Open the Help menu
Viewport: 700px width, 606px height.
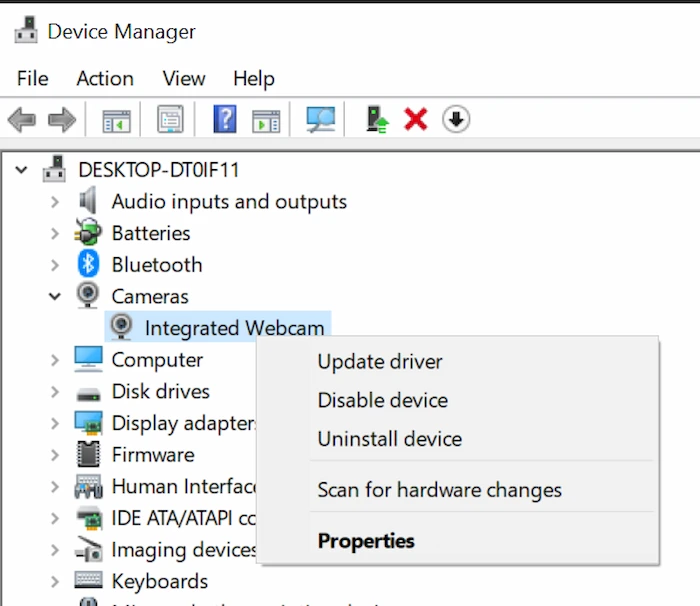coord(254,79)
